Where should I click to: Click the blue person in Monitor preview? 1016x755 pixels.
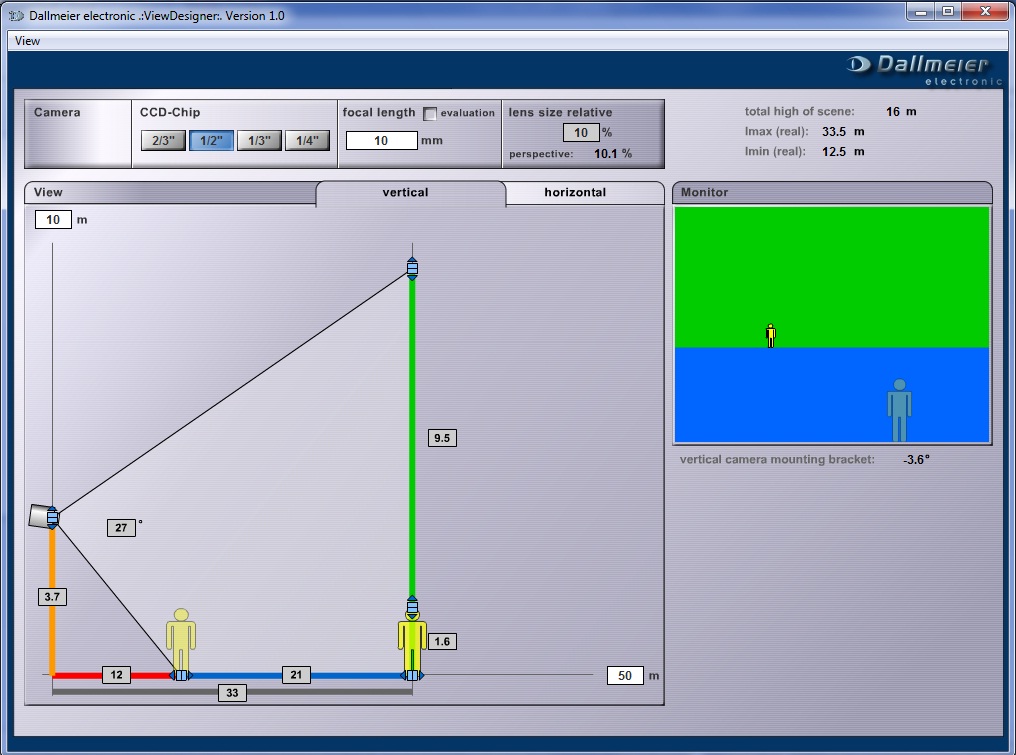tap(899, 410)
